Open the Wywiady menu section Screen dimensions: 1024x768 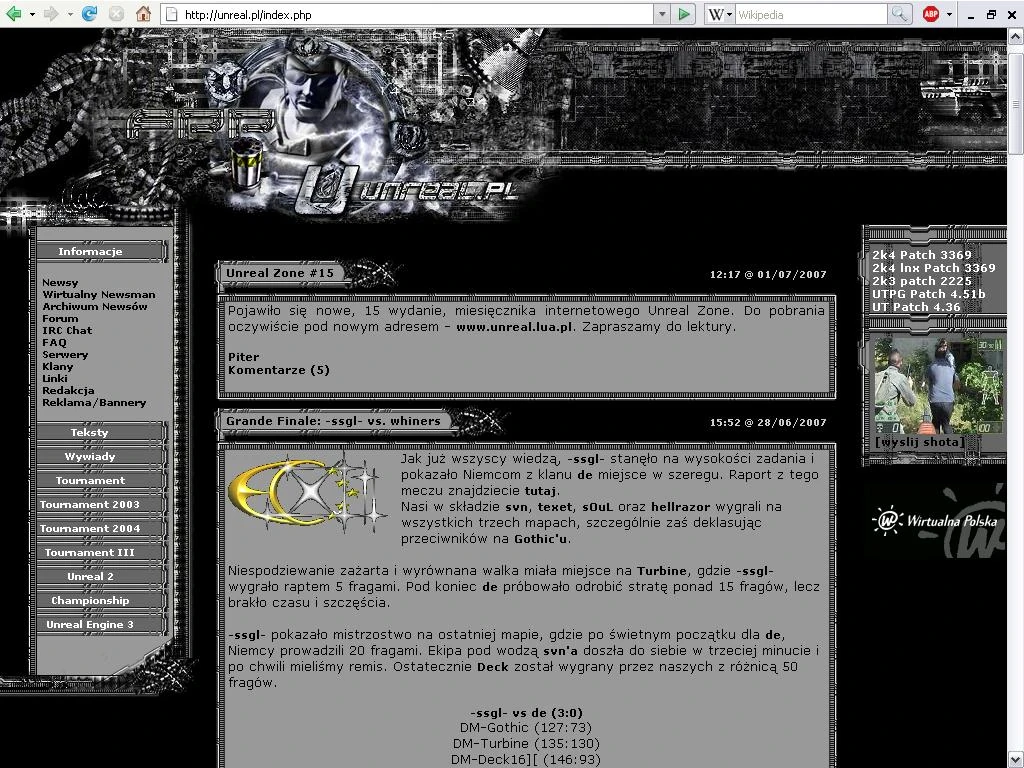pos(91,456)
